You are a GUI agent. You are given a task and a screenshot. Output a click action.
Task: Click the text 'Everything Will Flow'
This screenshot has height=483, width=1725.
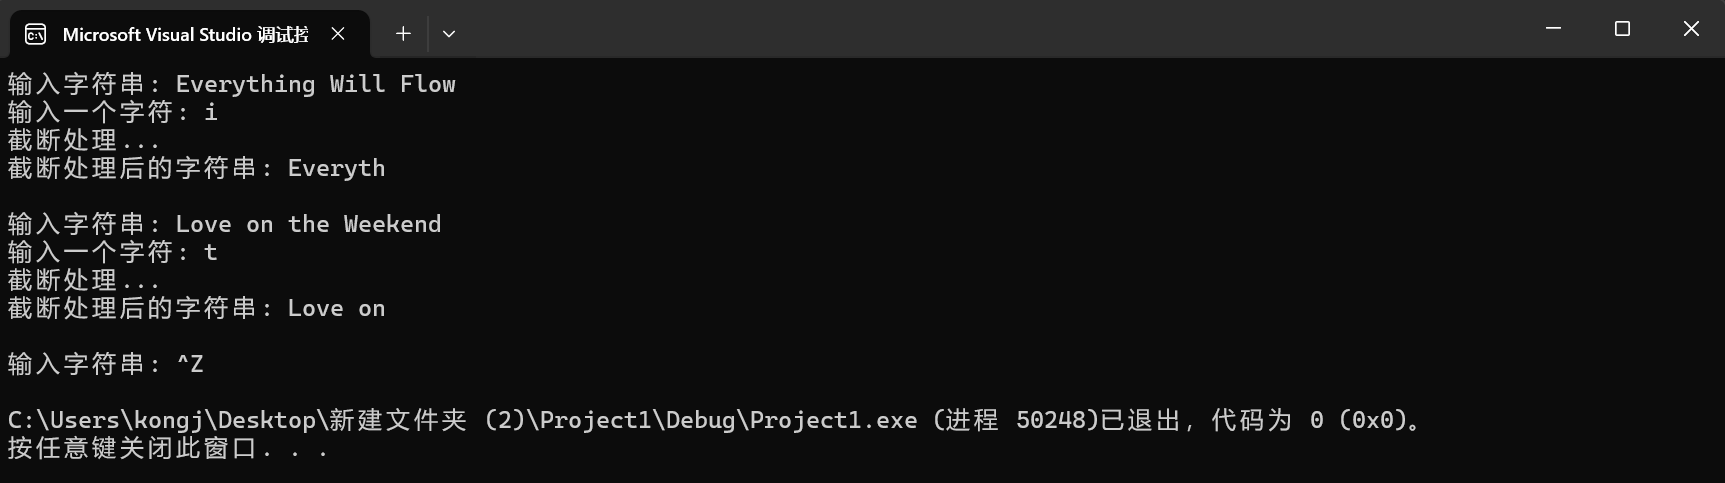pyautogui.click(x=316, y=85)
